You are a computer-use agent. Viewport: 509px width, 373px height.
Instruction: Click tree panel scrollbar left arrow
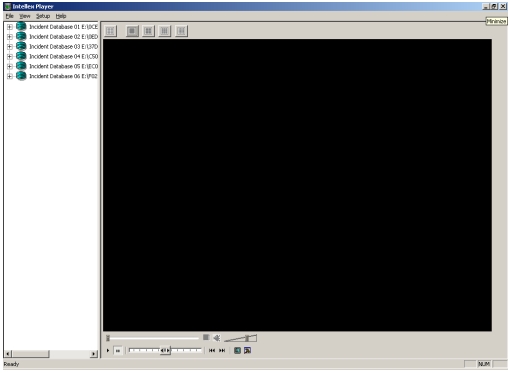point(8,354)
